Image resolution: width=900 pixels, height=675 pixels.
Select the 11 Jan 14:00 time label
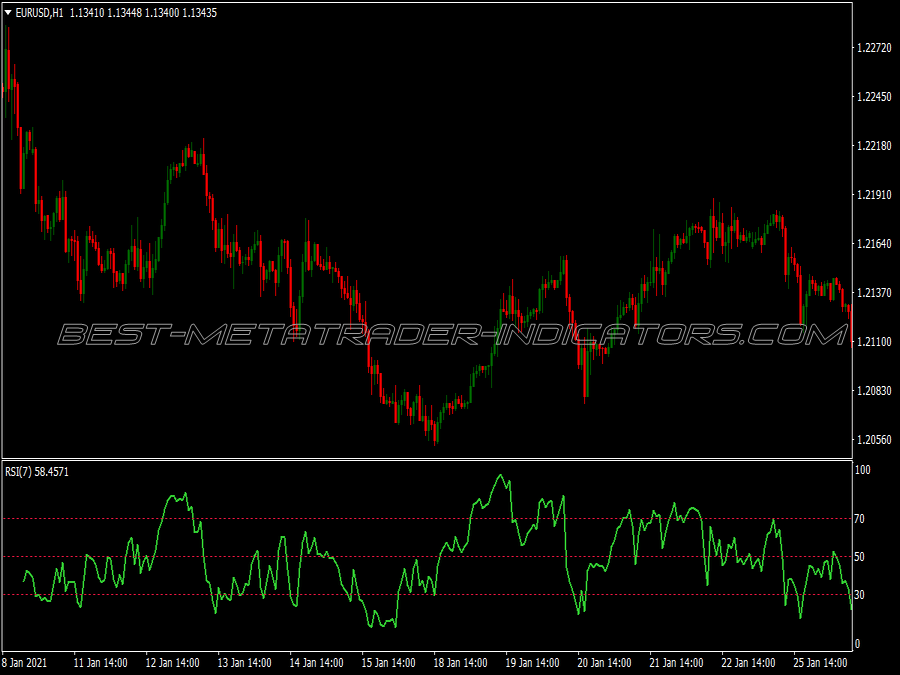pyautogui.click(x=100, y=663)
